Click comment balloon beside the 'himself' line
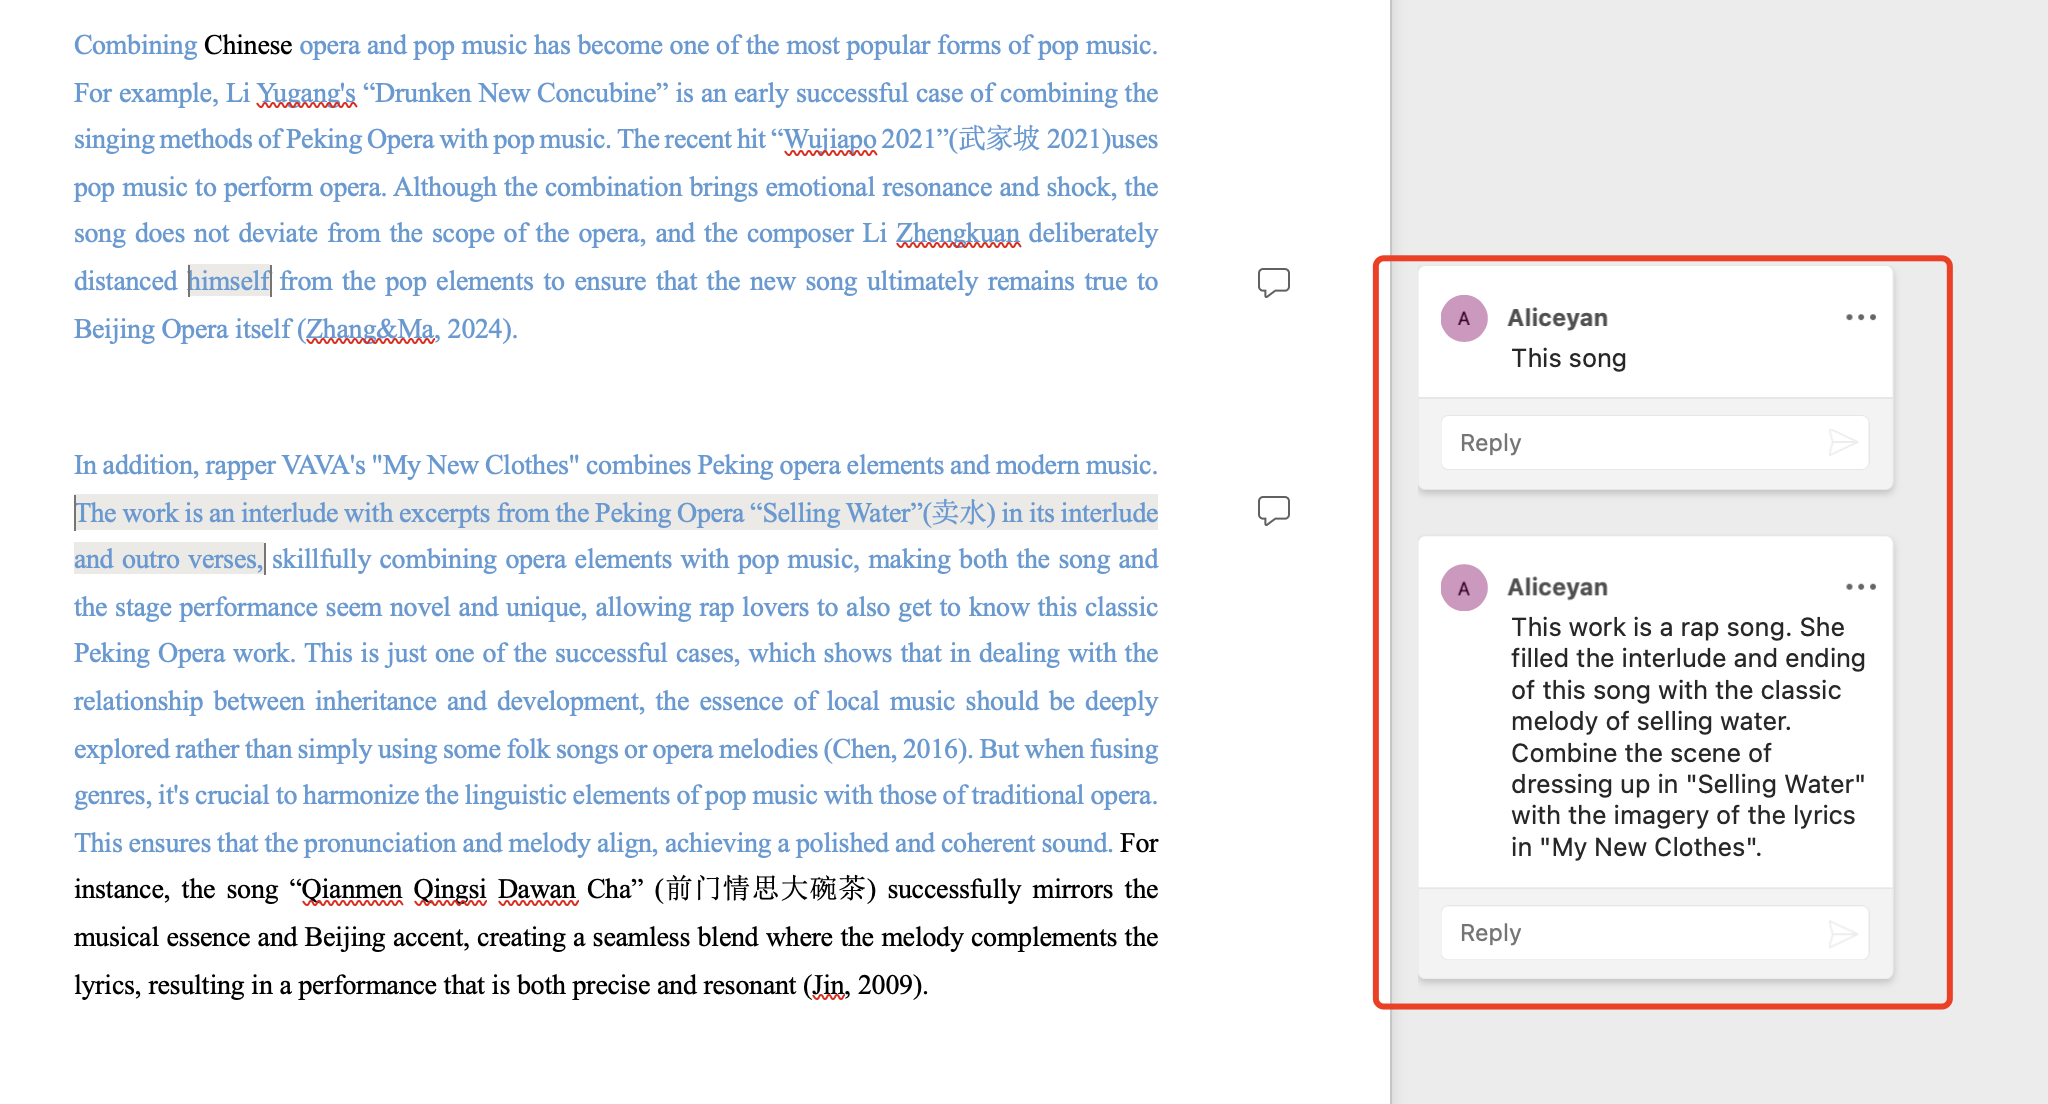This screenshot has width=2048, height=1104. click(1273, 282)
